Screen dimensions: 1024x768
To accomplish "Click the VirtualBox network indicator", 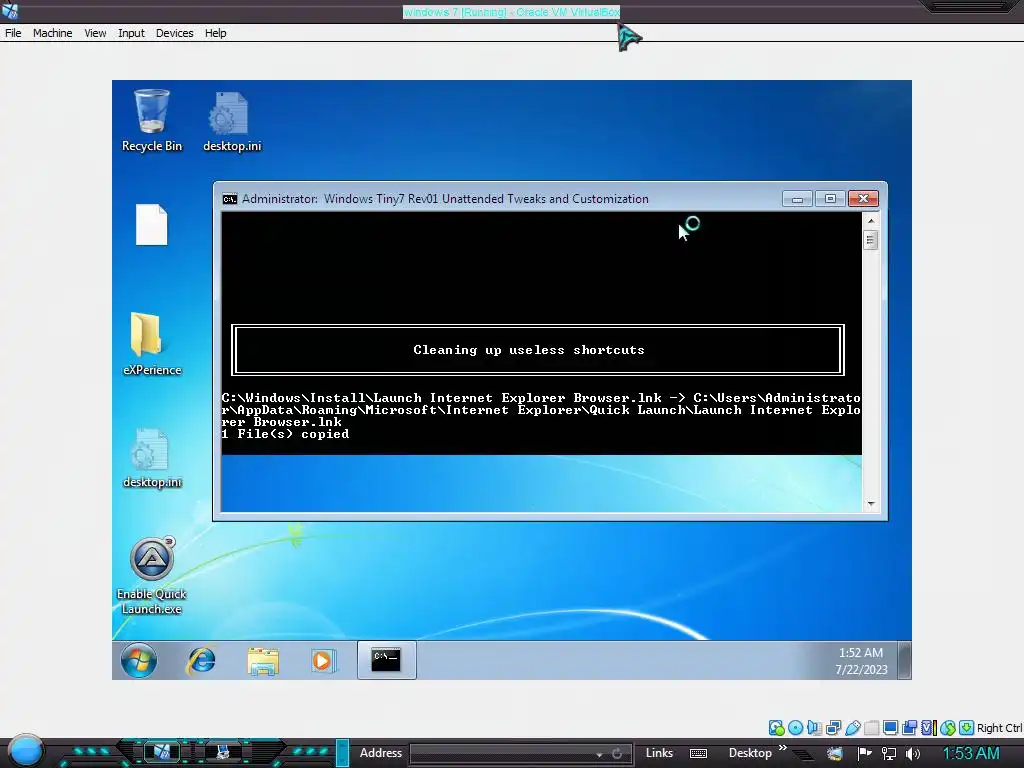I will 833,728.
